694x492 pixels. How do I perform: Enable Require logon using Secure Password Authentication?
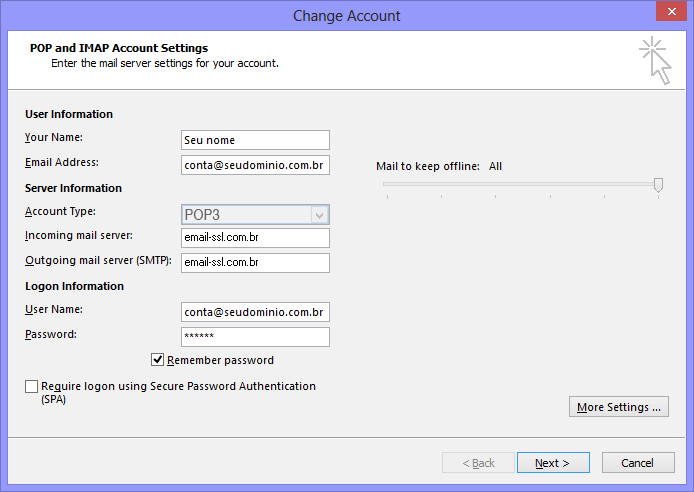(x=31, y=386)
